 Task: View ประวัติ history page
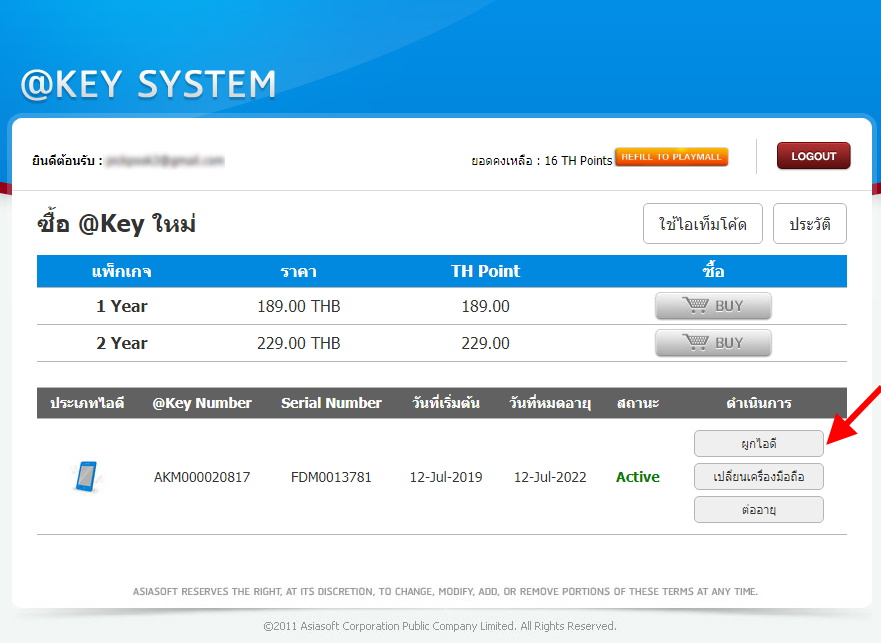[809, 224]
